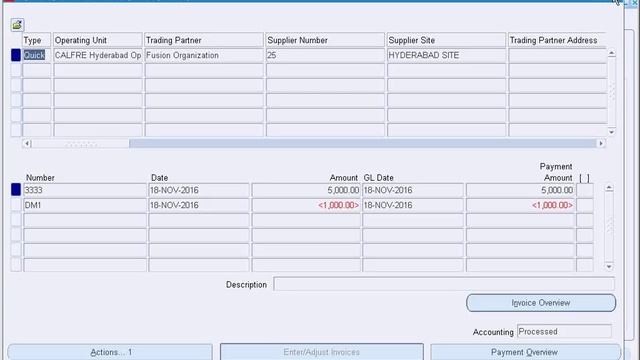640x360 pixels.
Task: Select row indicator for invoice DM1
Action: pos(16,205)
